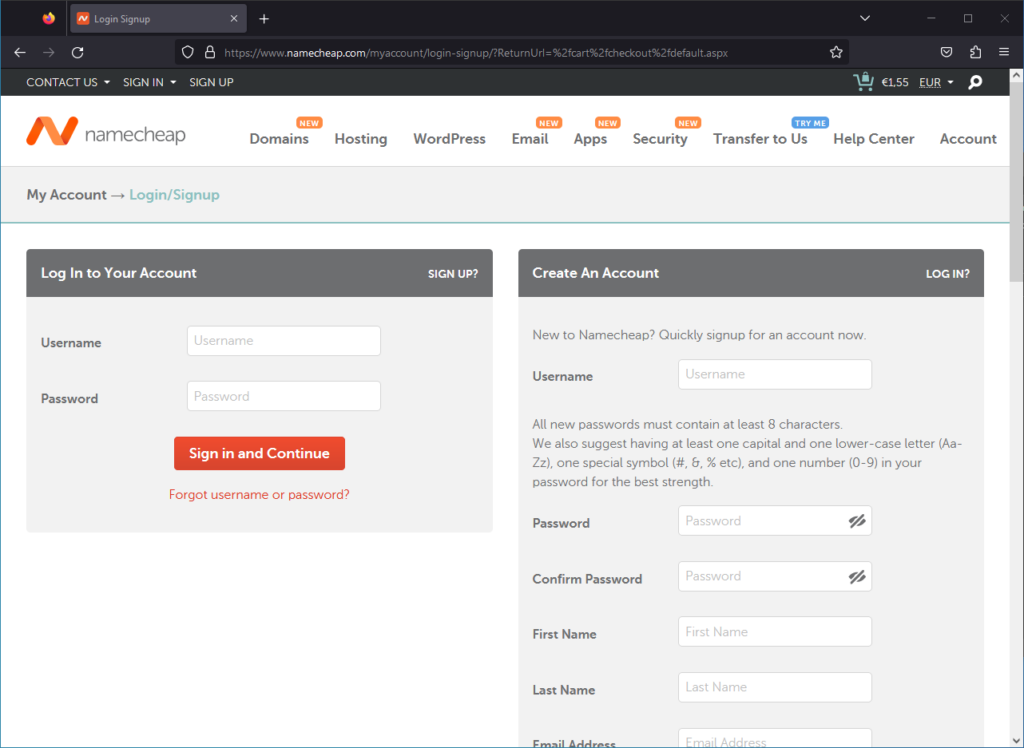Open site search with the magnifier icon

coord(975,82)
